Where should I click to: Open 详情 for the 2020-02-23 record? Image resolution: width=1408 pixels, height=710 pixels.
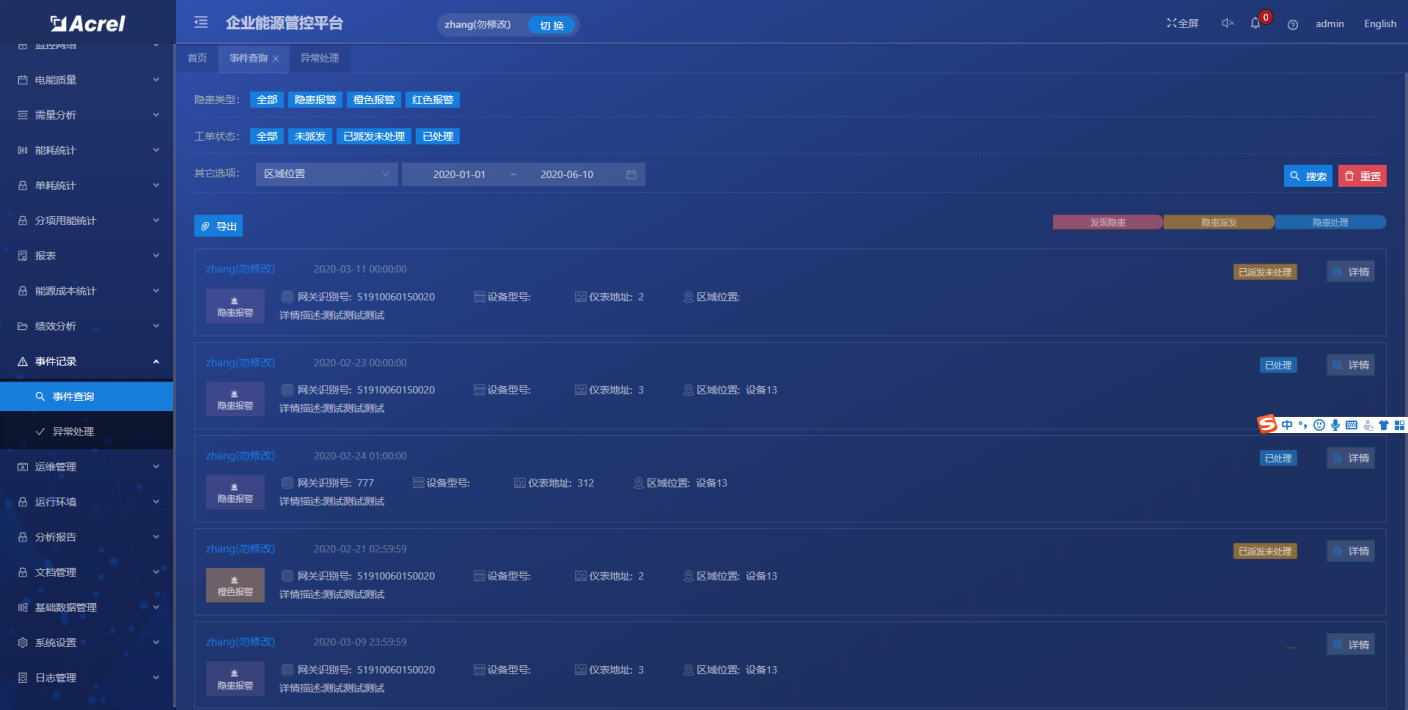tap(1350, 365)
